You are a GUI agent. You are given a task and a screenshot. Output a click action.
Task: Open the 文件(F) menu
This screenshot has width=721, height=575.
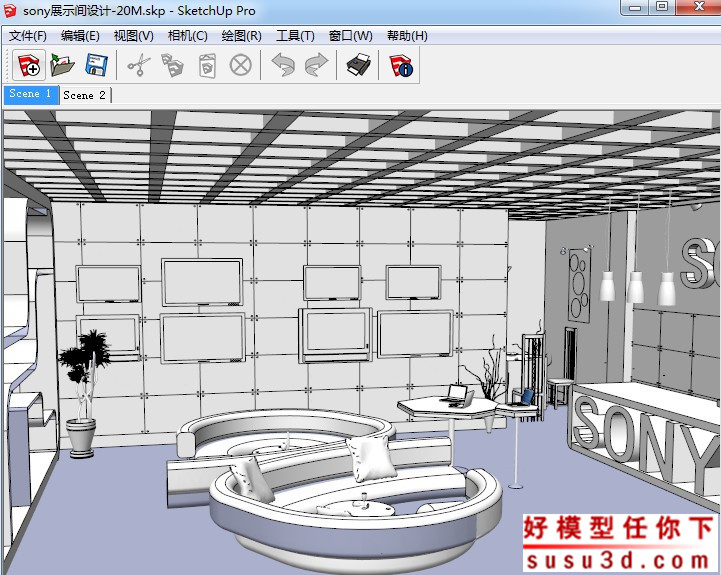pos(28,36)
